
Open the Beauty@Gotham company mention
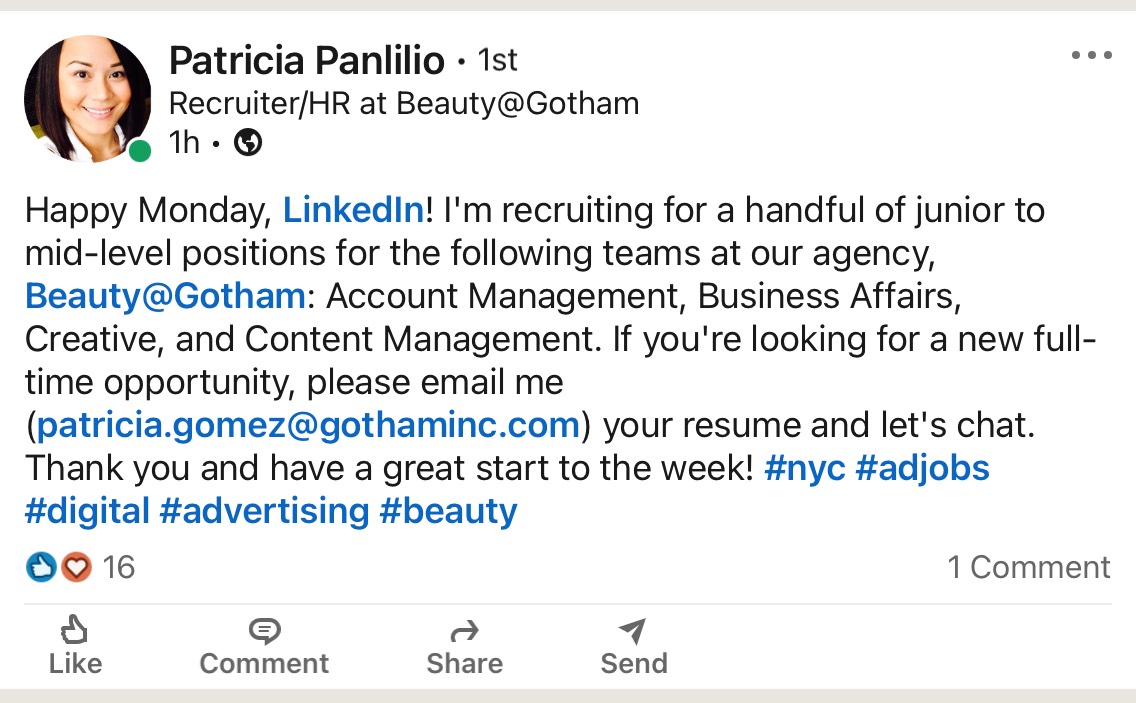tap(165, 296)
